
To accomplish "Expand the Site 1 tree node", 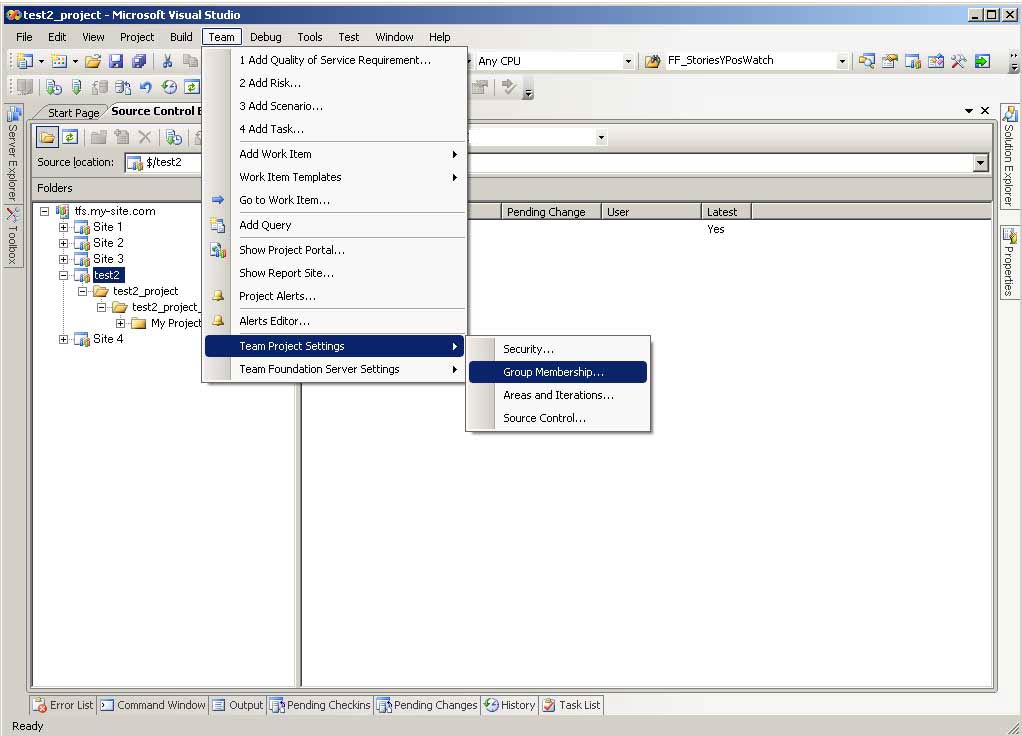I will 63,228.
